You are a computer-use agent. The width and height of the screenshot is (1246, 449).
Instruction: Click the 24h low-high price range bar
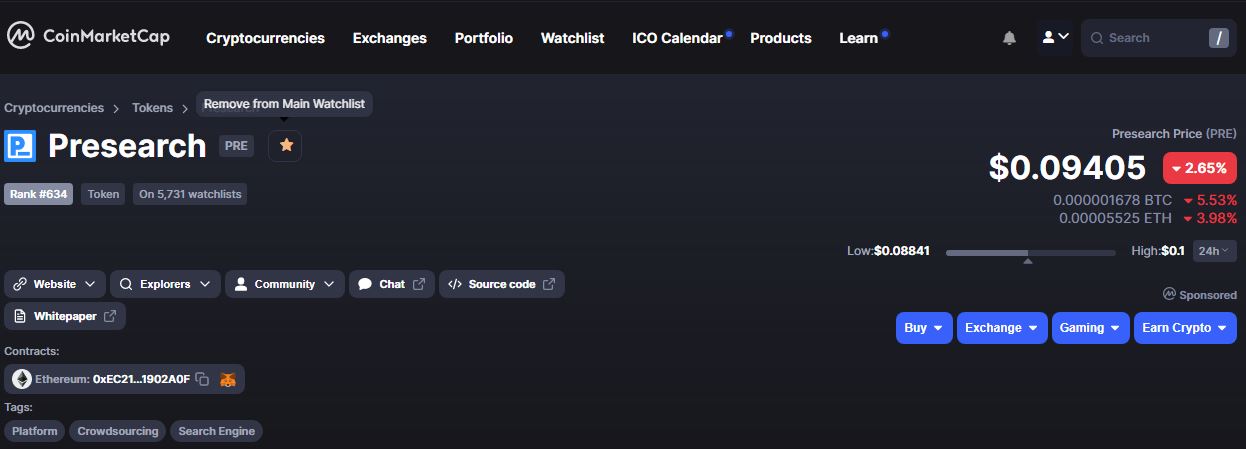tap(1030, 253)
